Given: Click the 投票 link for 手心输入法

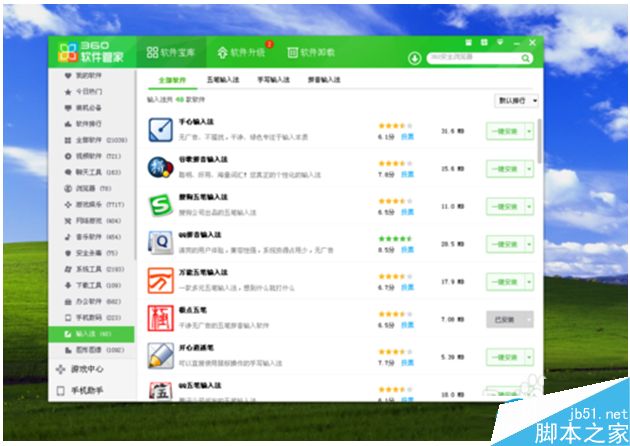Looking at the screenshot, I should pyautogui.click(x=407, y=137).
